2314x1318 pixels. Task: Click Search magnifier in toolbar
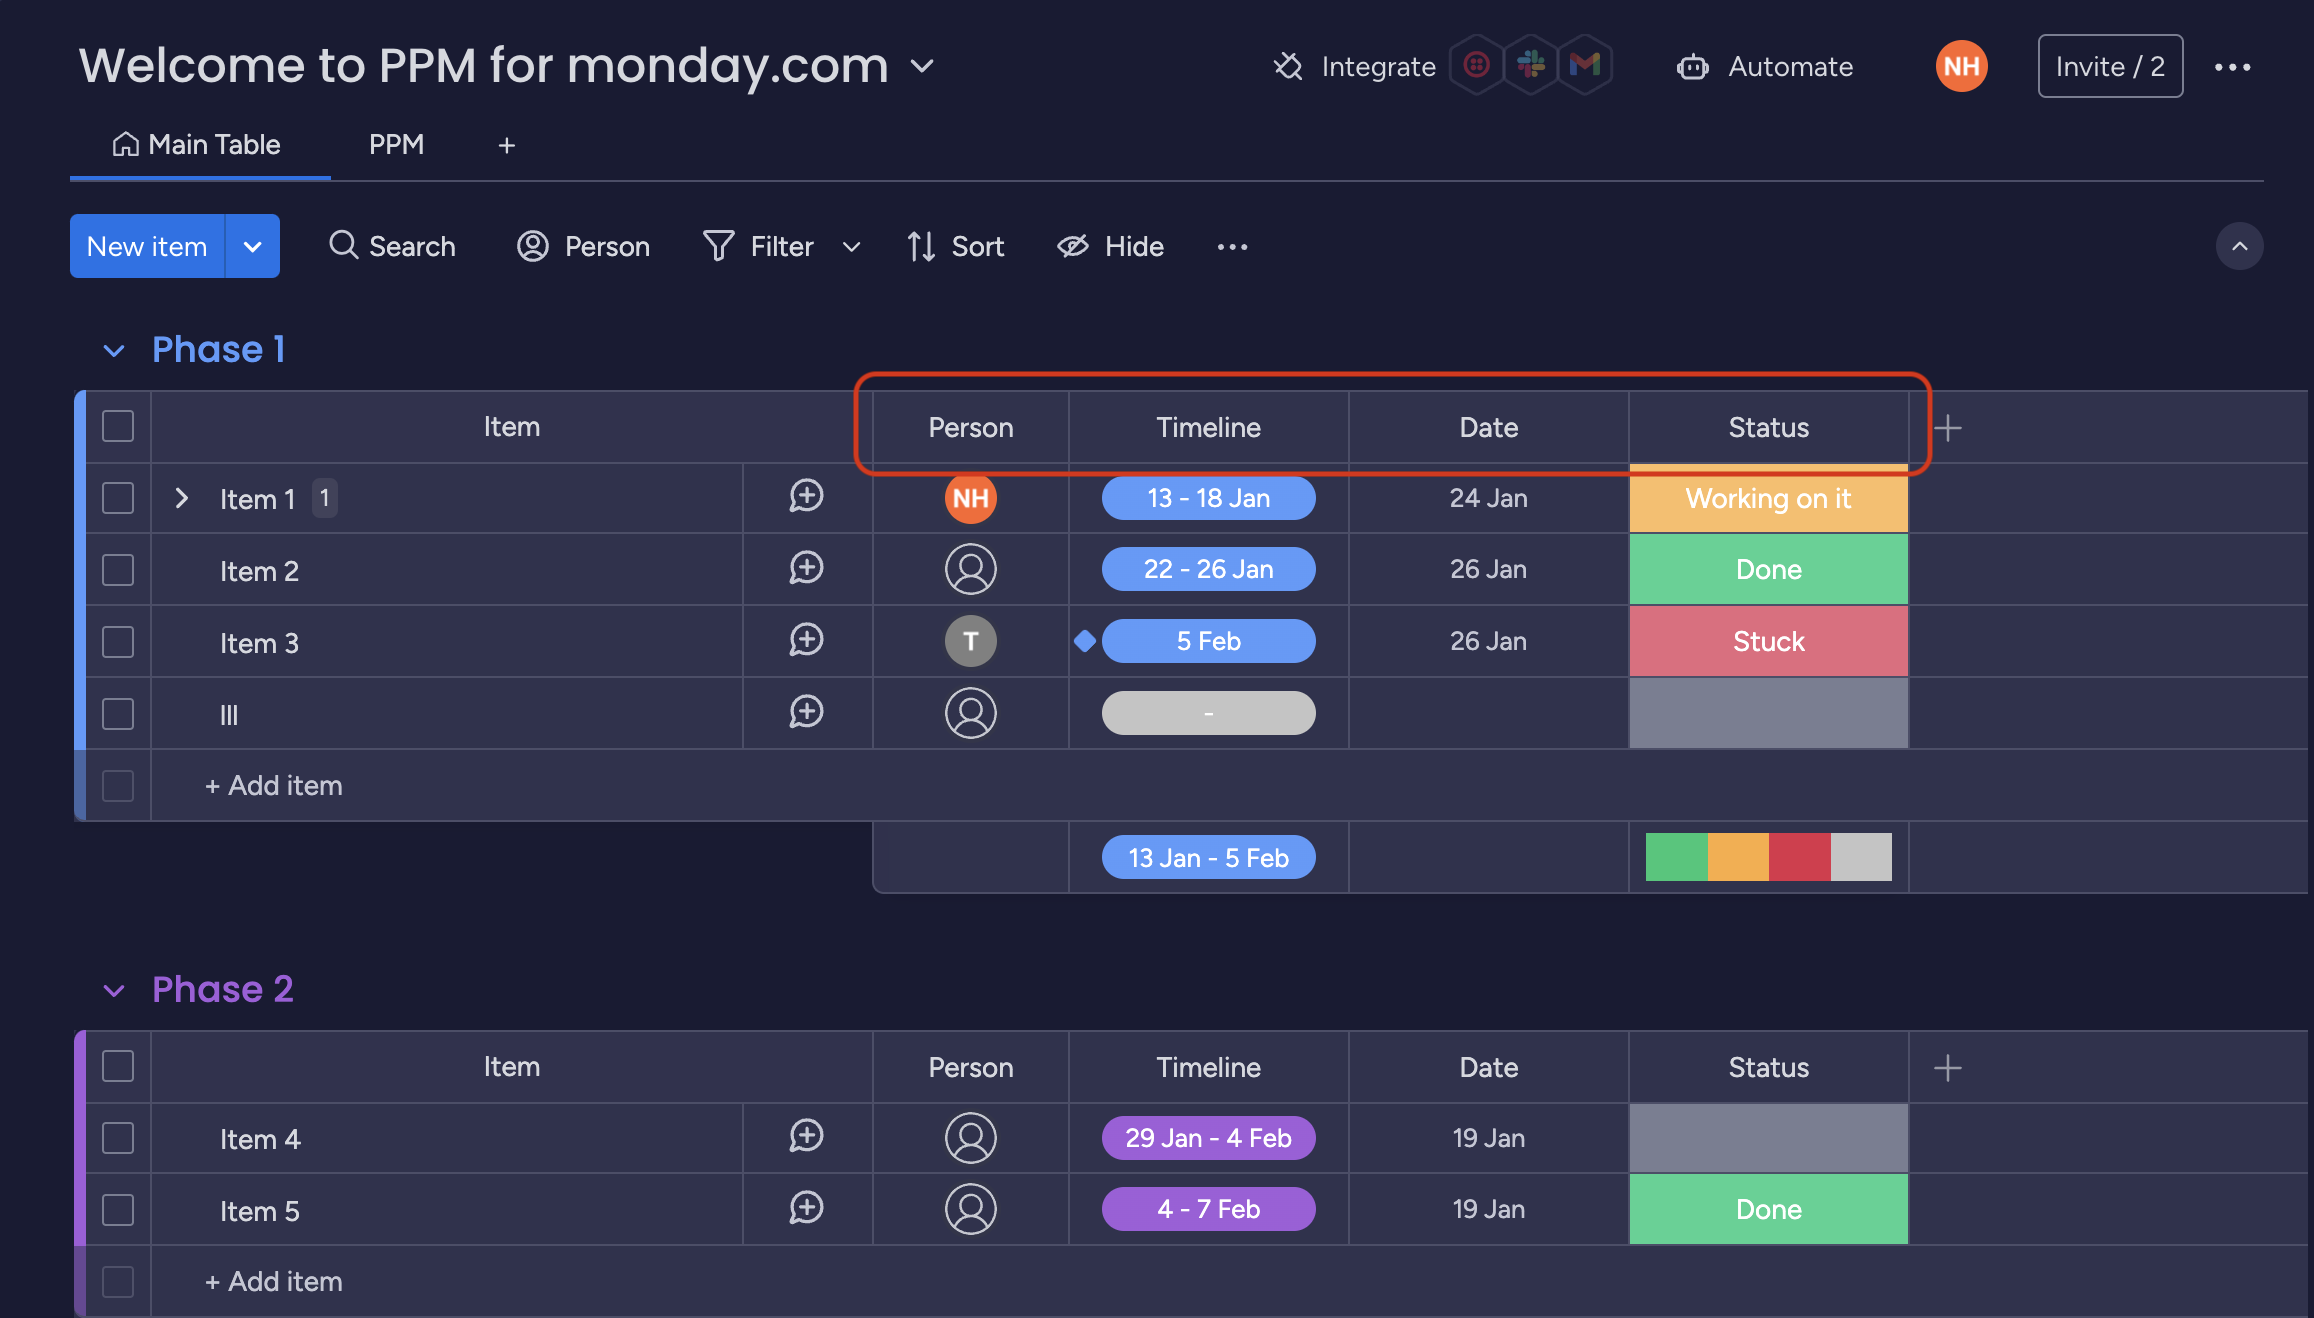(343, 245)
